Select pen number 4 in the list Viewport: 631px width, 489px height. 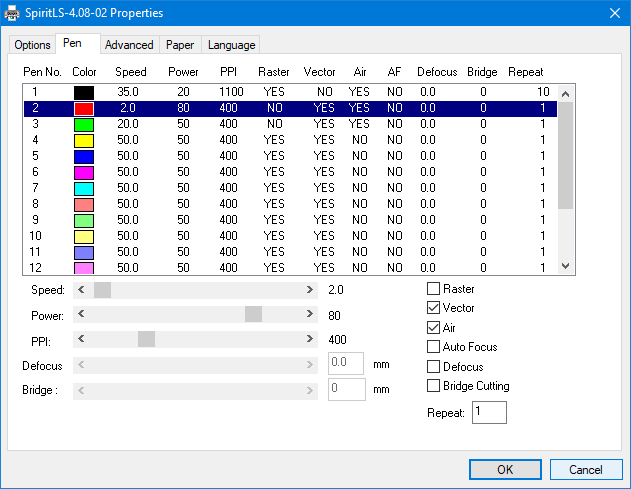click(290, 140)
